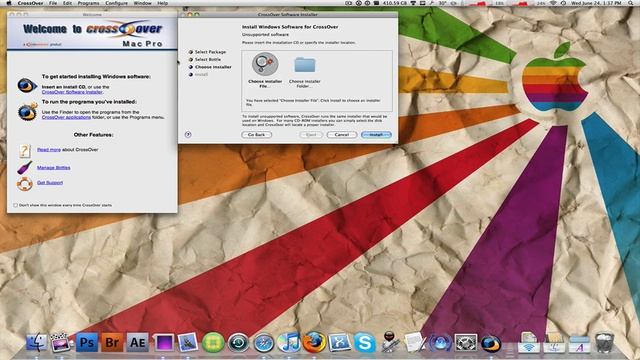
Task: Open the Manage Bottles link
Action: 53,168
